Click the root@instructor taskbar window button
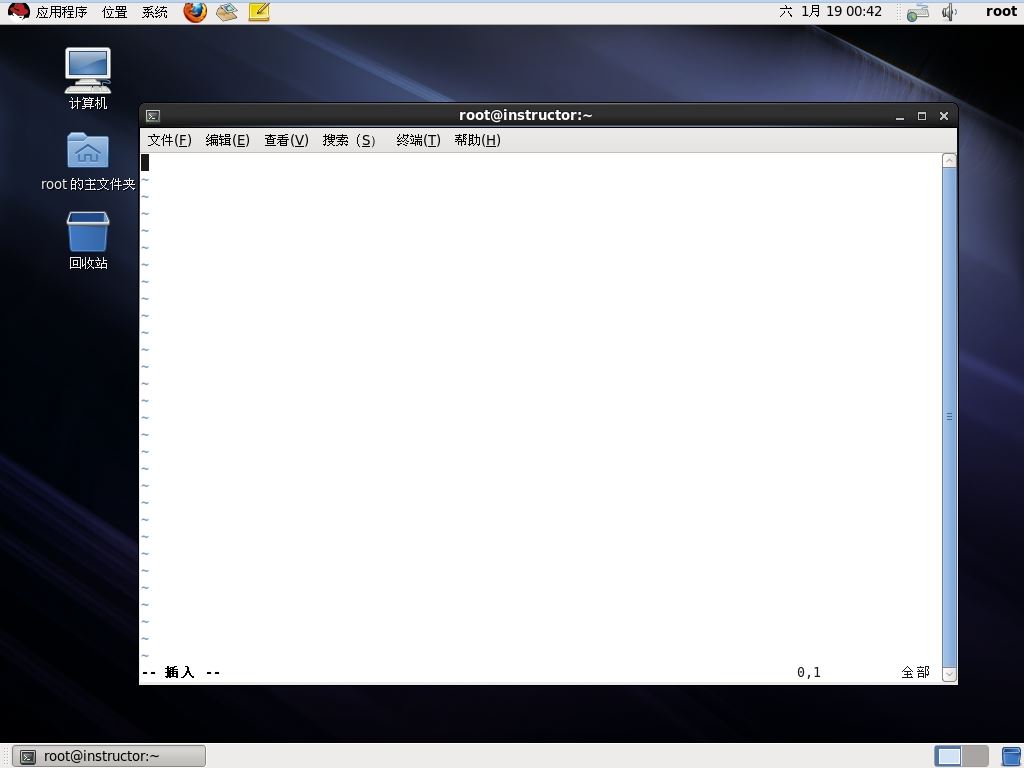Screen dimensions: 1024x768 tap(109, 756)
